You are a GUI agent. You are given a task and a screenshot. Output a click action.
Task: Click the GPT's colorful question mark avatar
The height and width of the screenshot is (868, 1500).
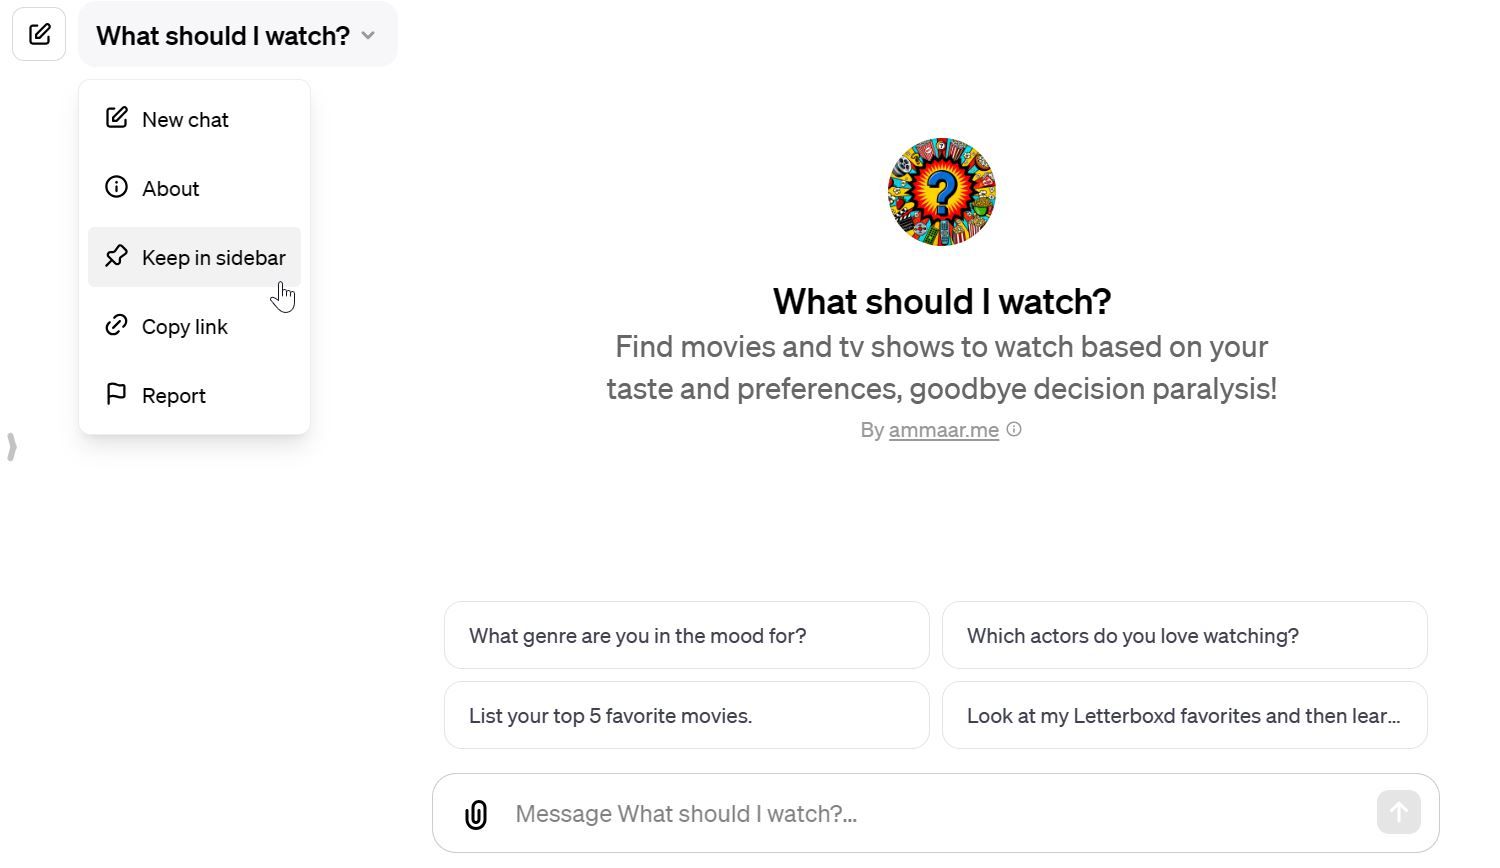(942, 192)
